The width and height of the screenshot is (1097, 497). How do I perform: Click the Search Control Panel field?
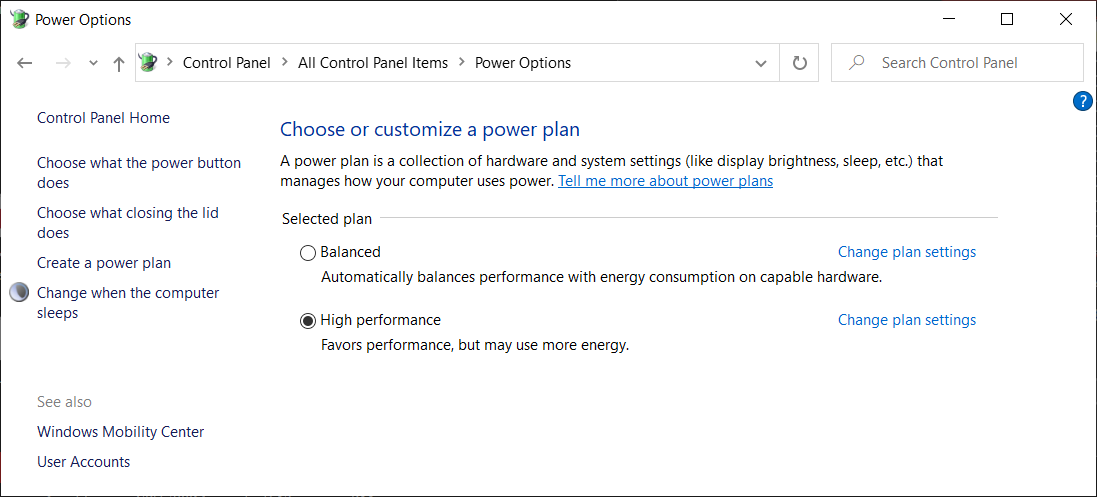[966, 63]
